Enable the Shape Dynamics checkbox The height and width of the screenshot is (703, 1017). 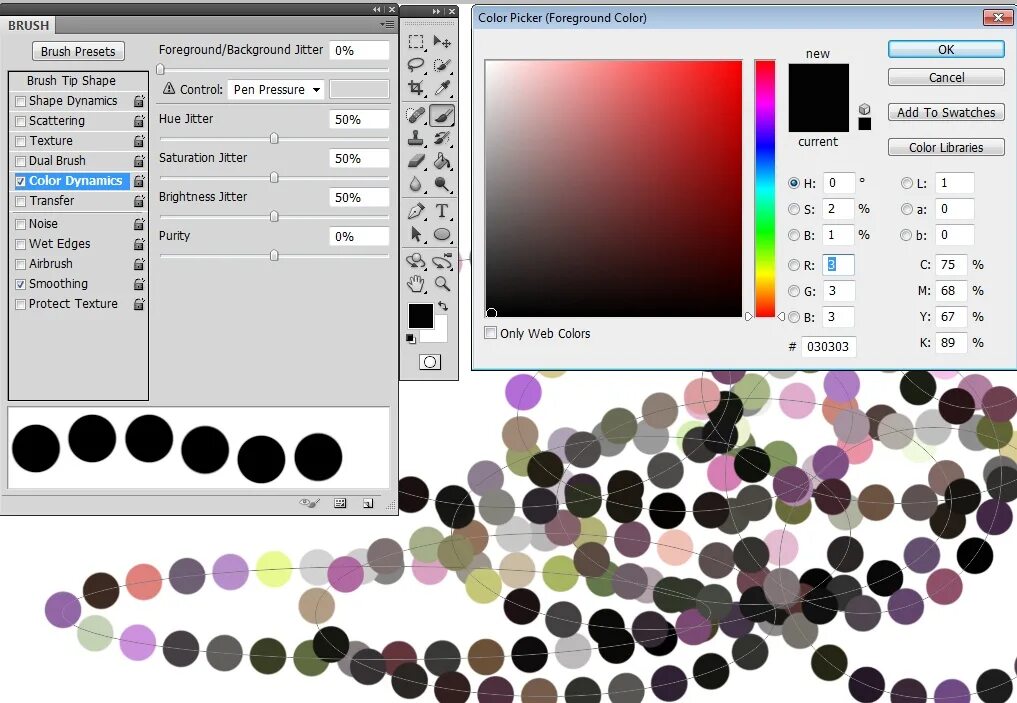(18, 100)
